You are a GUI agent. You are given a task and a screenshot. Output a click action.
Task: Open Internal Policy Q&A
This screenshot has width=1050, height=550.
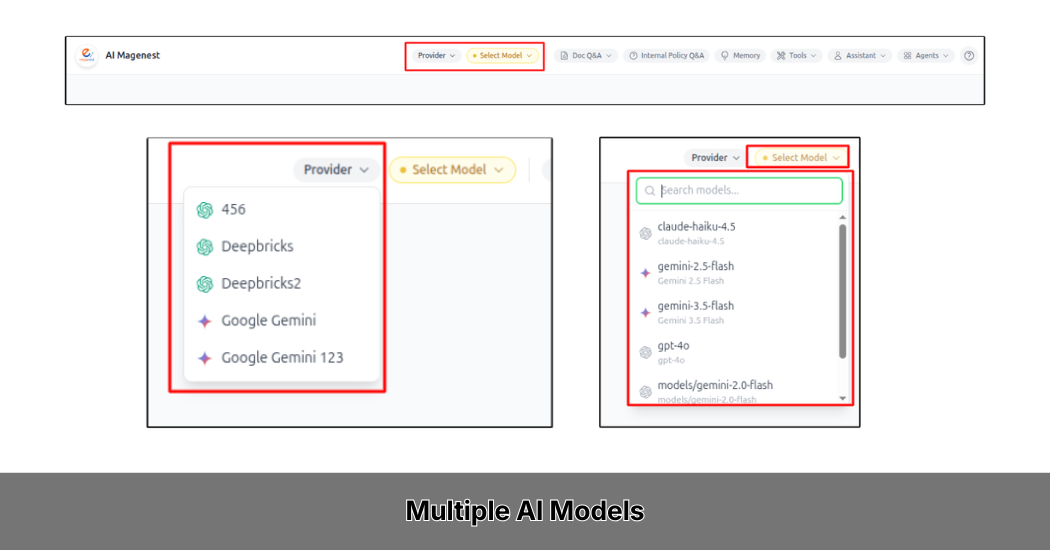(666, 56)
